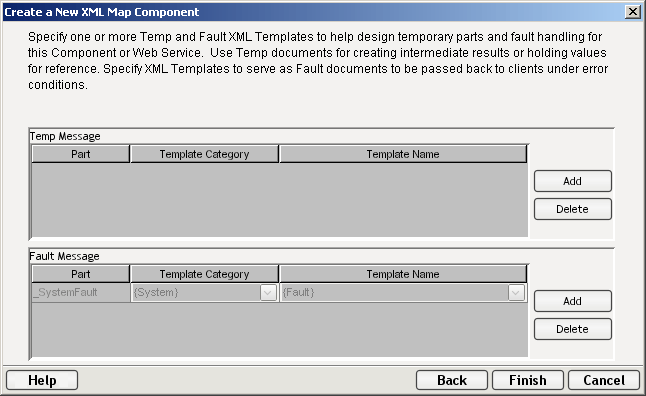
Task: Click empty area of the Temp Message table
Action: point(279,200)
